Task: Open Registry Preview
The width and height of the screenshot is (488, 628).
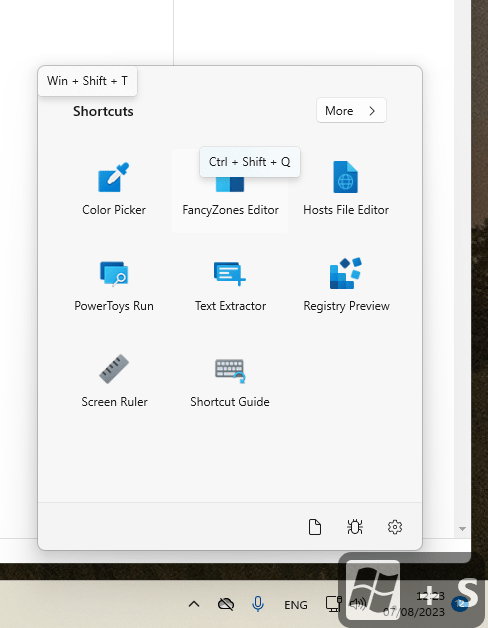Action: click(x=346, y=287)
